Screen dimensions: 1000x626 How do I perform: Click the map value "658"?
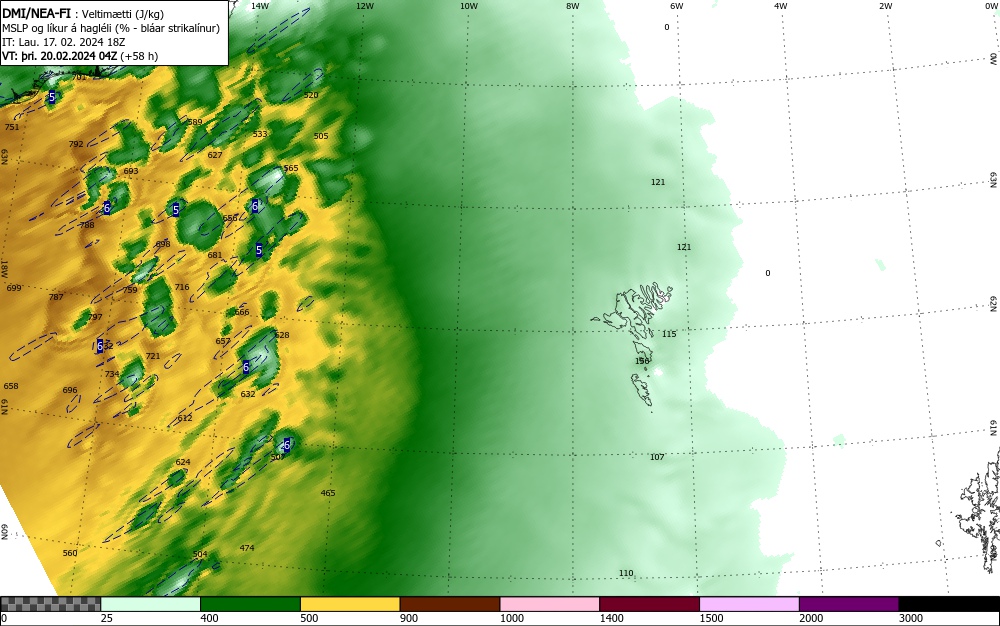pos(11,386)
